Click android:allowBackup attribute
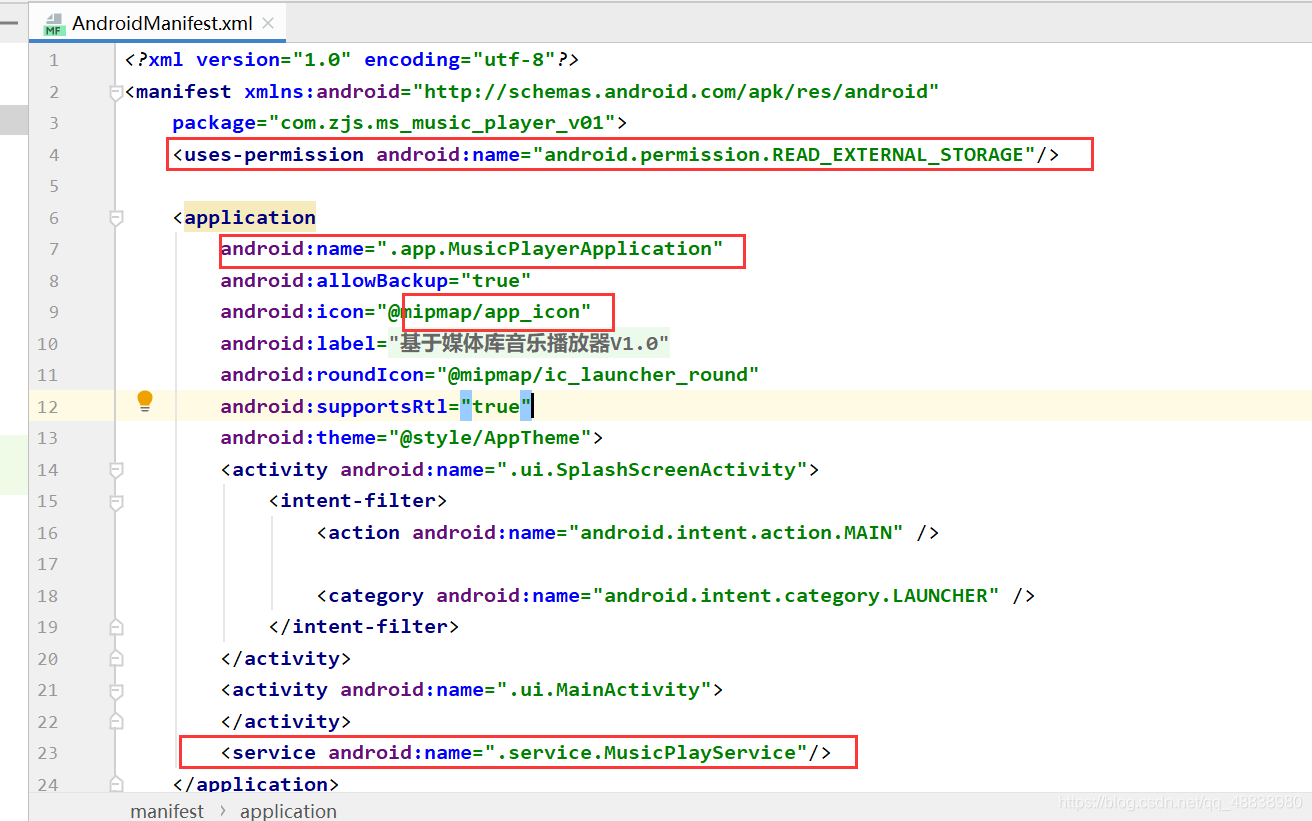The image size is (1312, 821). click(334, 281)
